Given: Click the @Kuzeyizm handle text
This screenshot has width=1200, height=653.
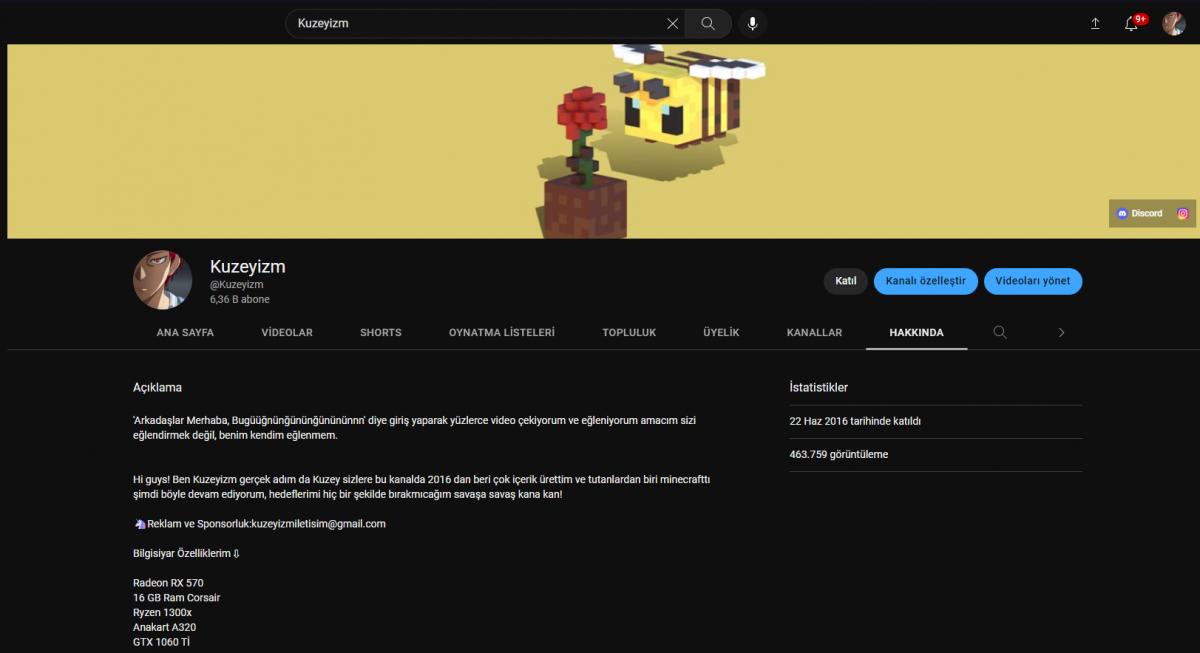Looking at the screenshot, I should point(237,285).
